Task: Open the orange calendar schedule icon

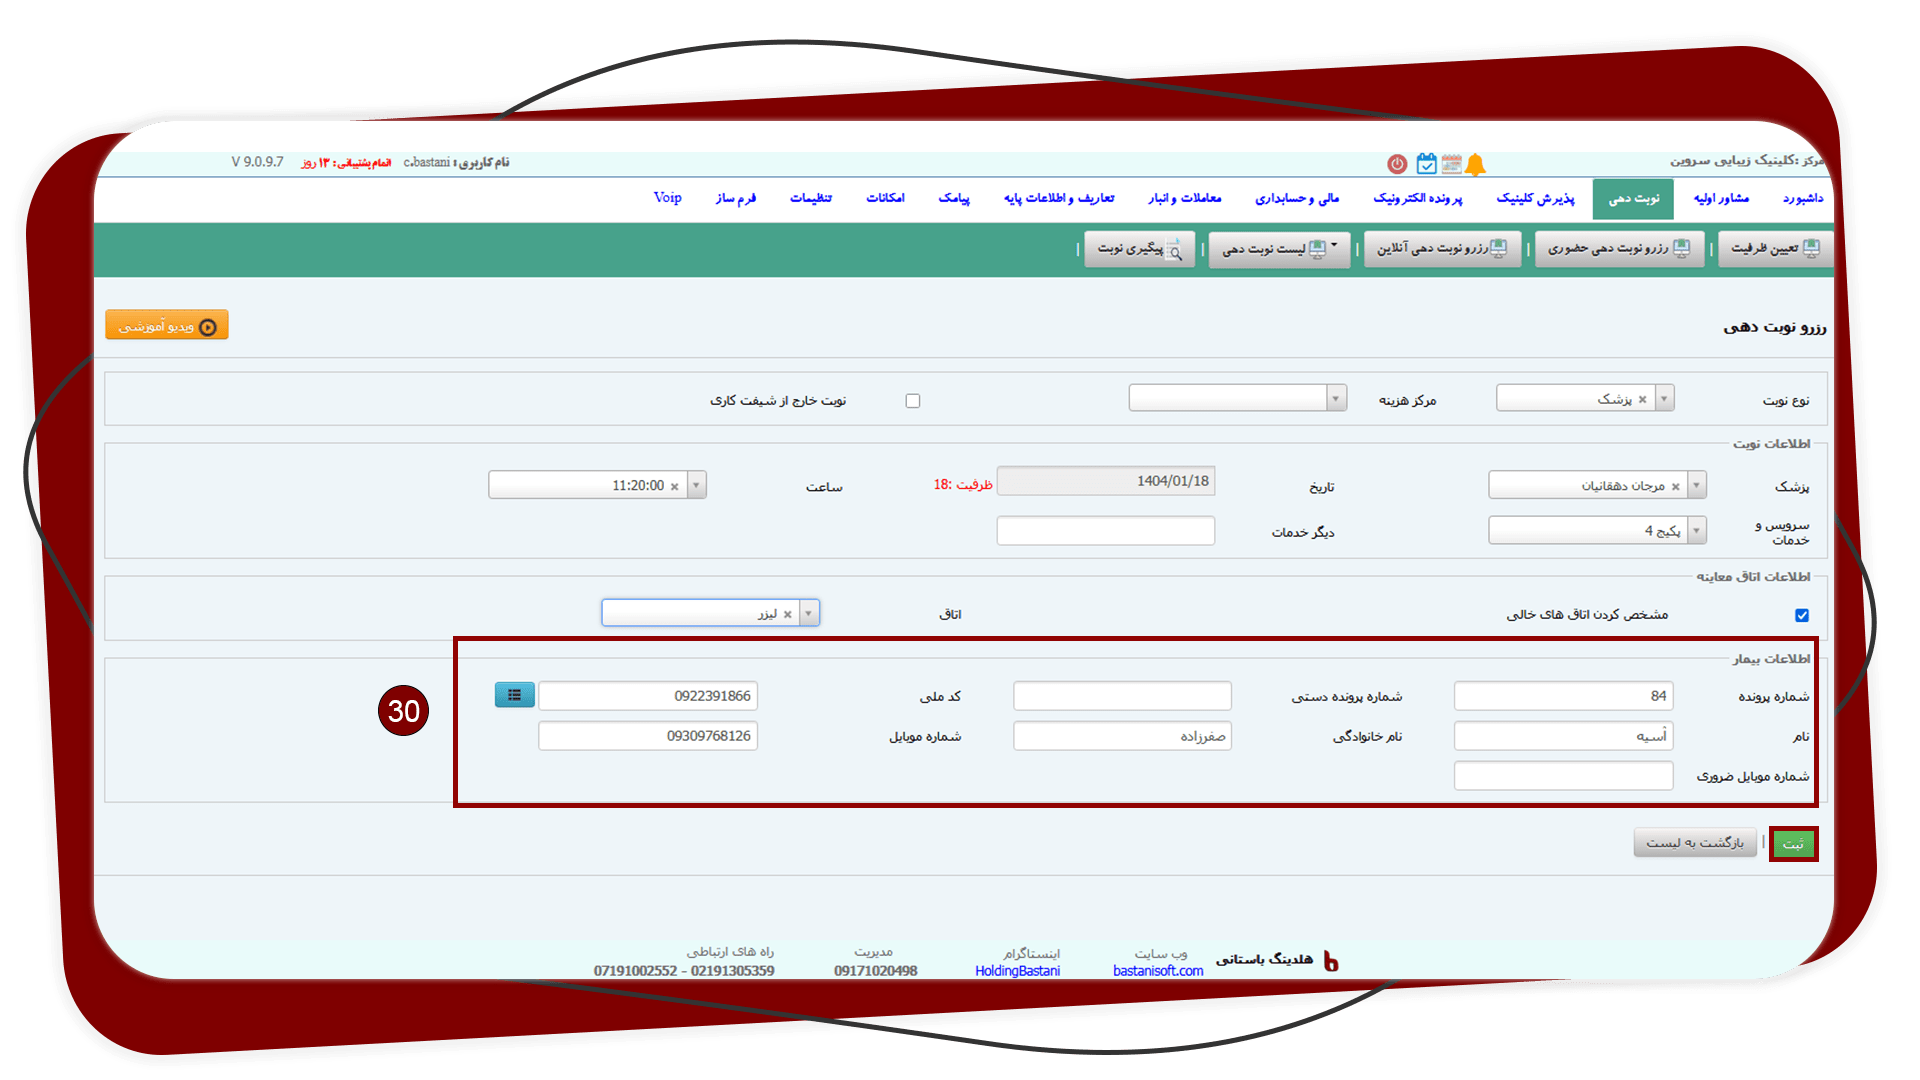Action: 1451,164
